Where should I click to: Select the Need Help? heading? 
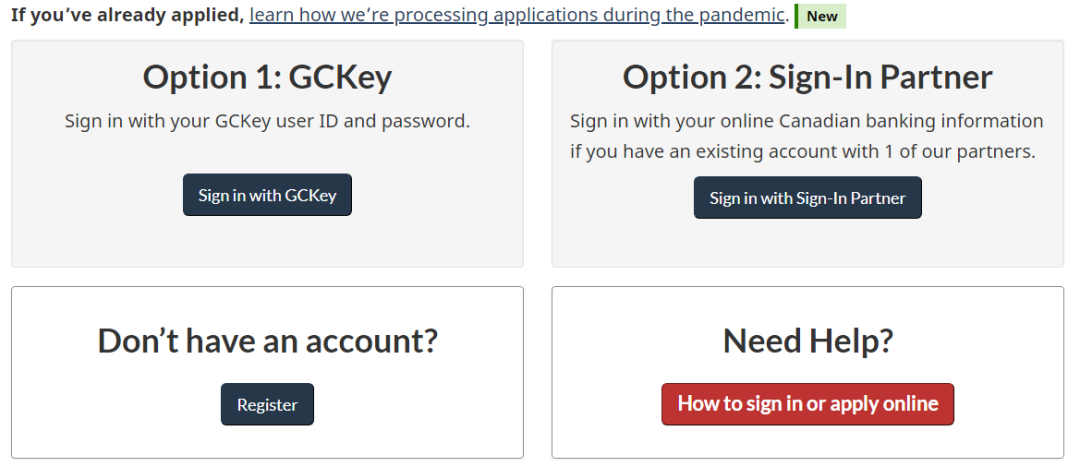pos(807,341)
